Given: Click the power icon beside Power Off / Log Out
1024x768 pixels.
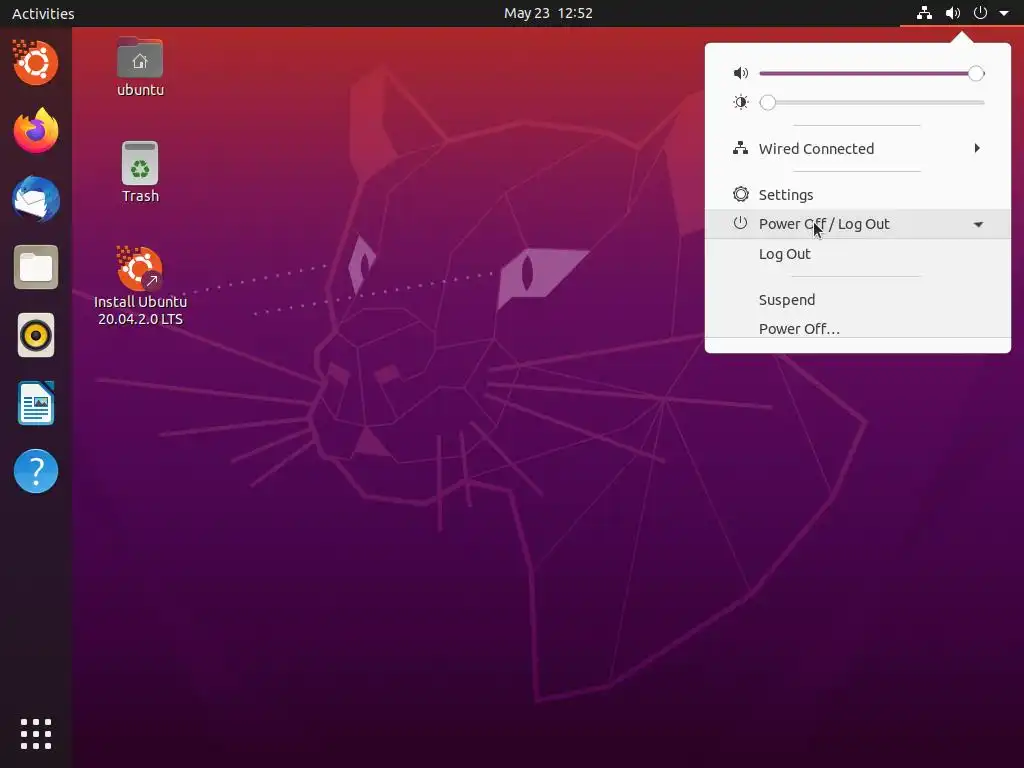Looking at the screenshot, I should [x=740, y=223].
